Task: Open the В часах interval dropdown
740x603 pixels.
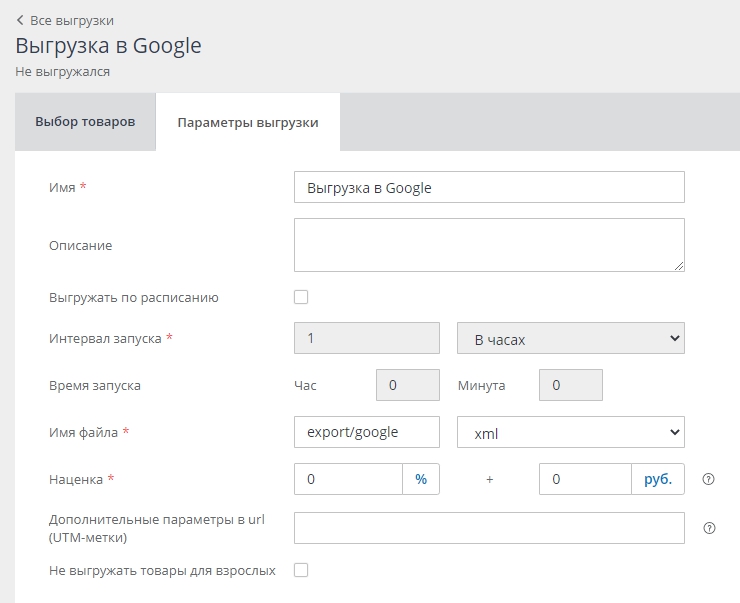Action: 570,339
